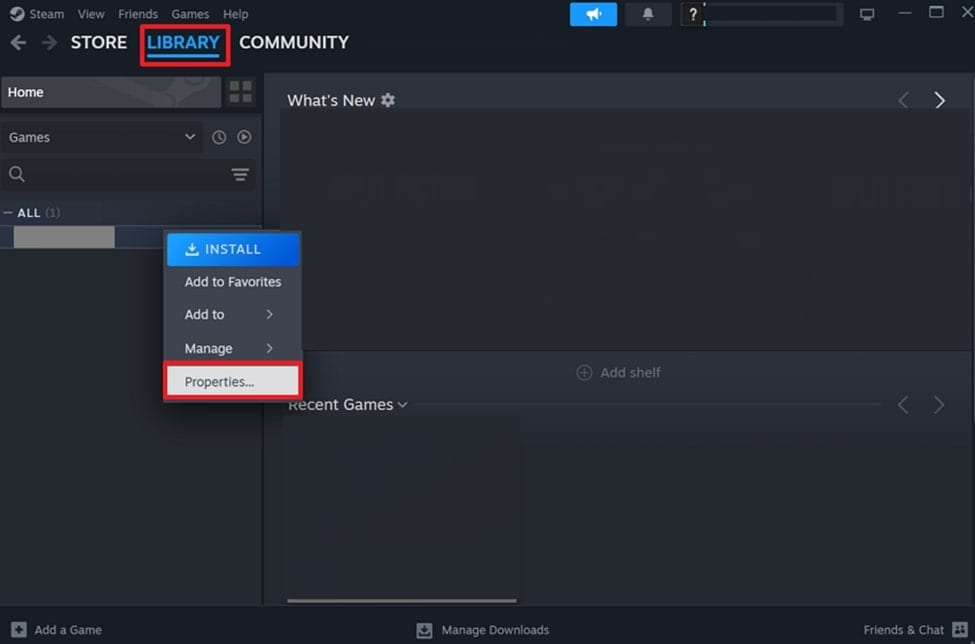Open Friends & Chat people icon

[960, 630]
